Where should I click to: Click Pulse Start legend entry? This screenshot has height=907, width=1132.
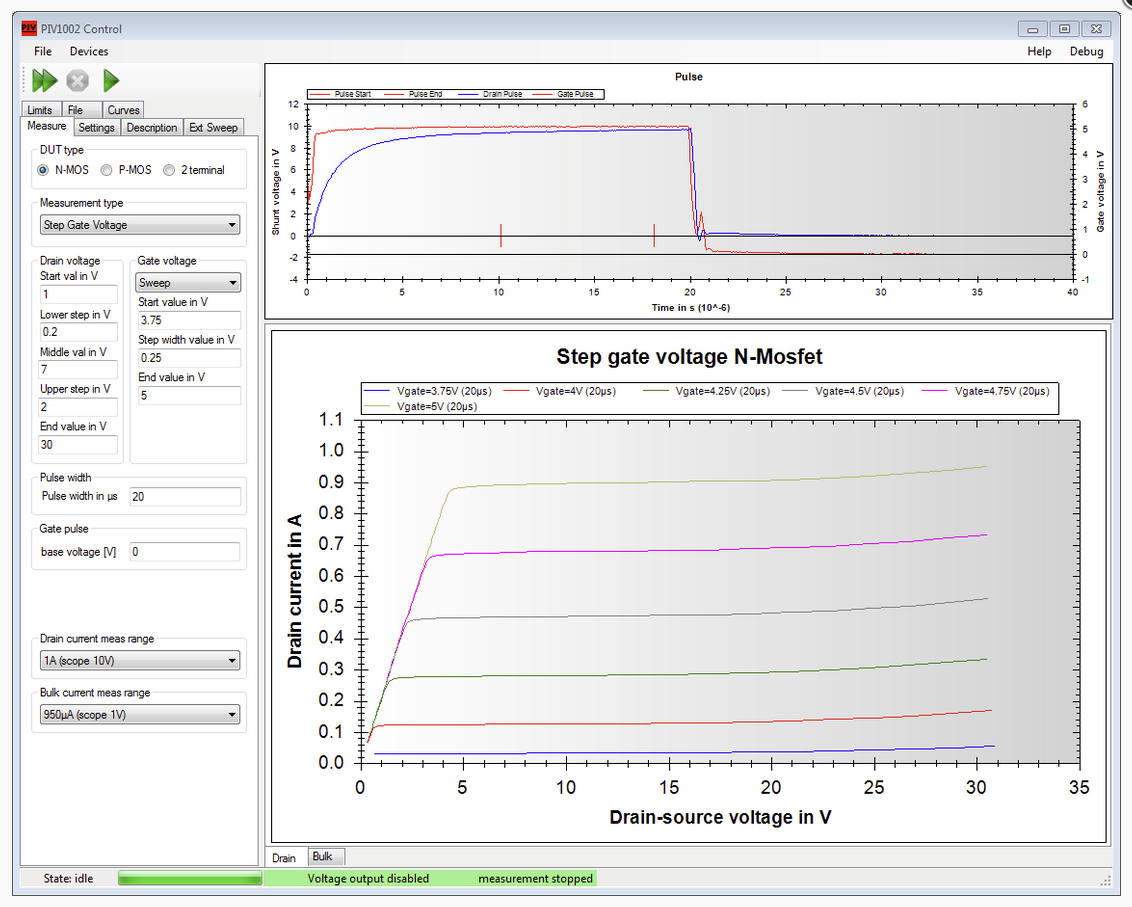340,94
